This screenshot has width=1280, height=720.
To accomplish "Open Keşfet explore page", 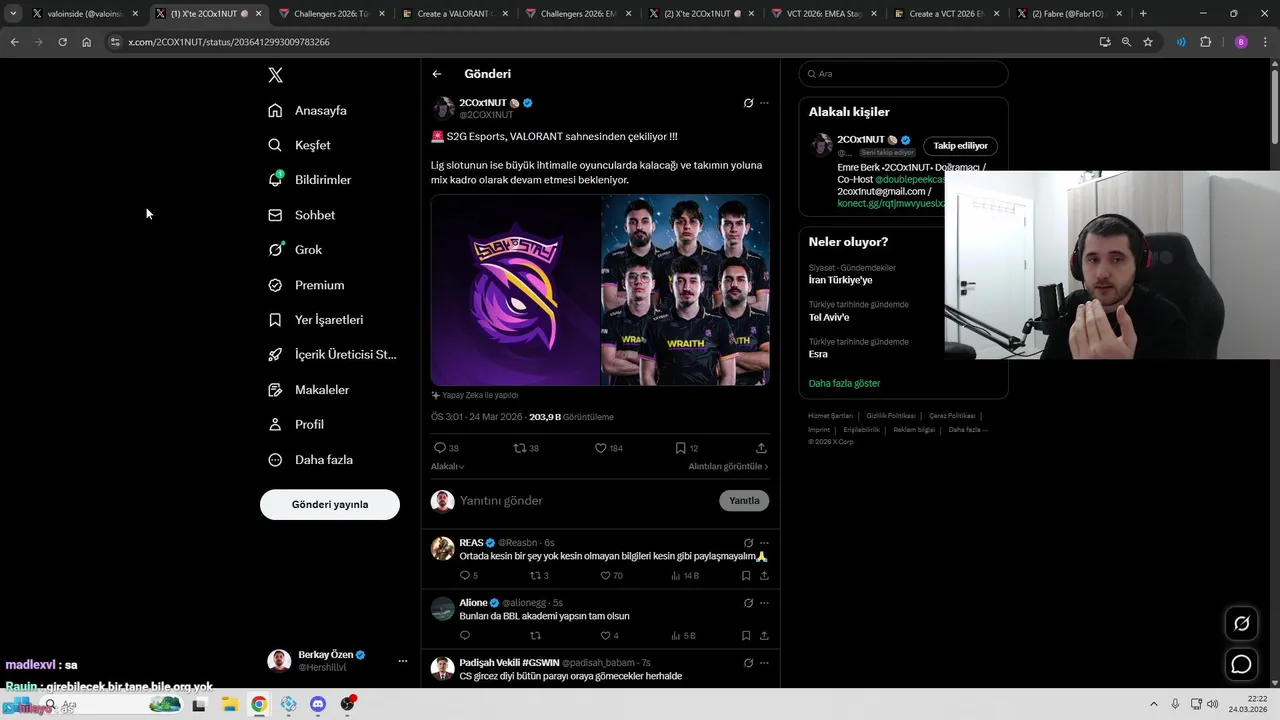I will coord(300,145).
